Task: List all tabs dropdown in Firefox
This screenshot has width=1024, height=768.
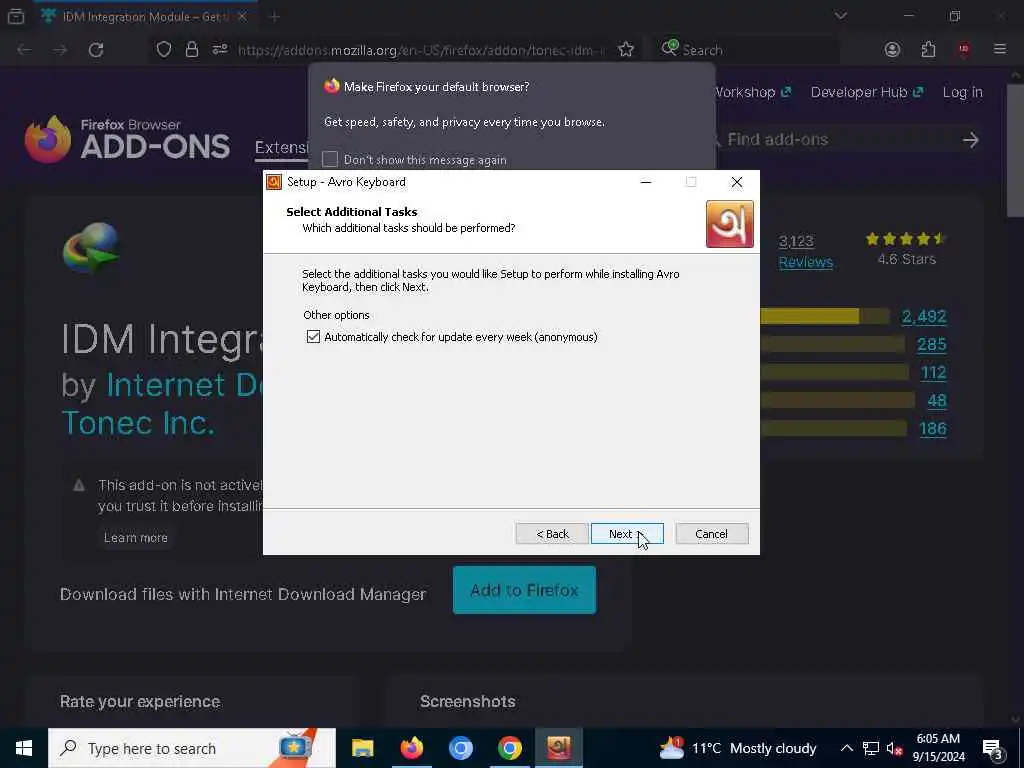Action: tap(840, 16)
